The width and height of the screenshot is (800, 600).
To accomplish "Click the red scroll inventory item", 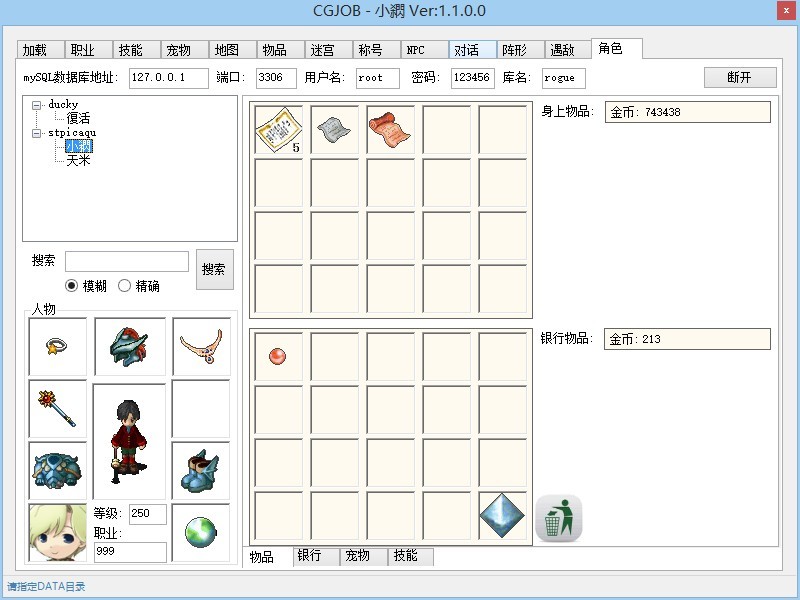I will [390, 129].
